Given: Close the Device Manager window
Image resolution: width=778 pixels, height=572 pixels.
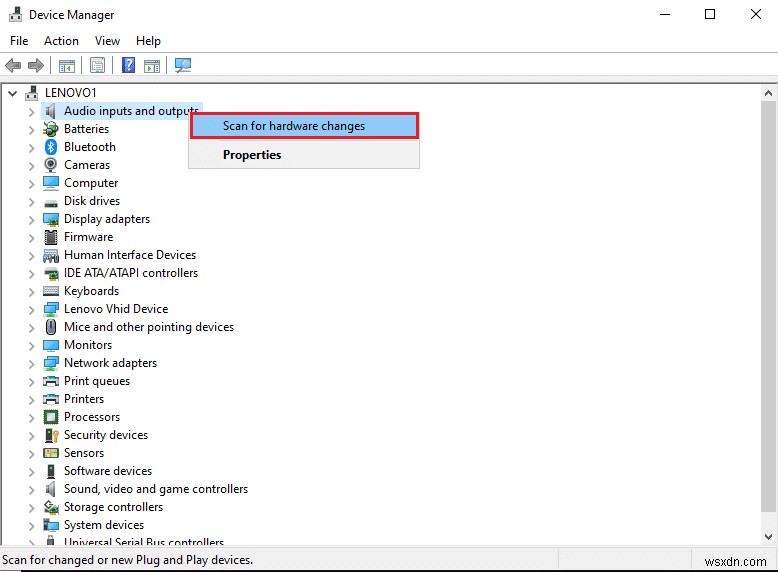Looking at the screenshot, I should [755, 14].
